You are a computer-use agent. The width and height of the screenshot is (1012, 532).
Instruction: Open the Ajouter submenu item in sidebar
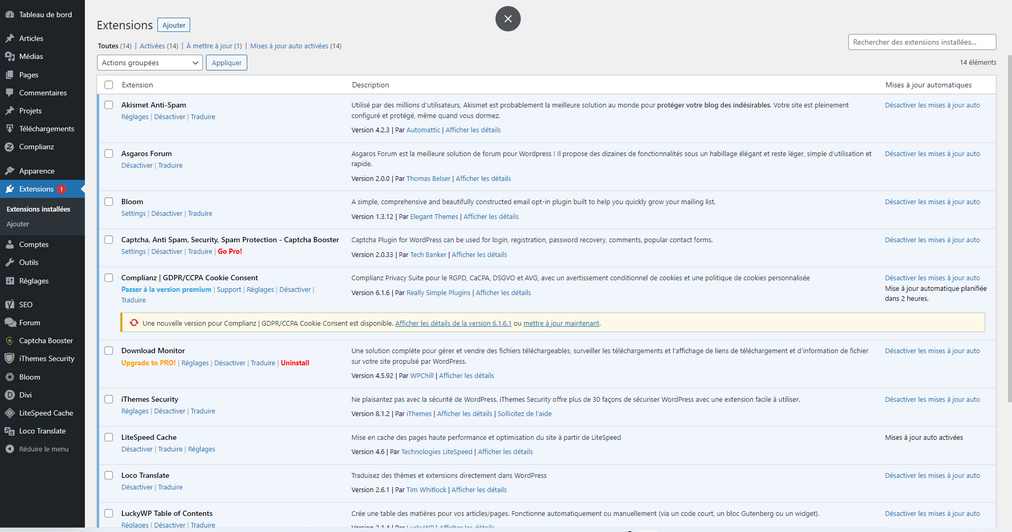(x=18, y=224)
